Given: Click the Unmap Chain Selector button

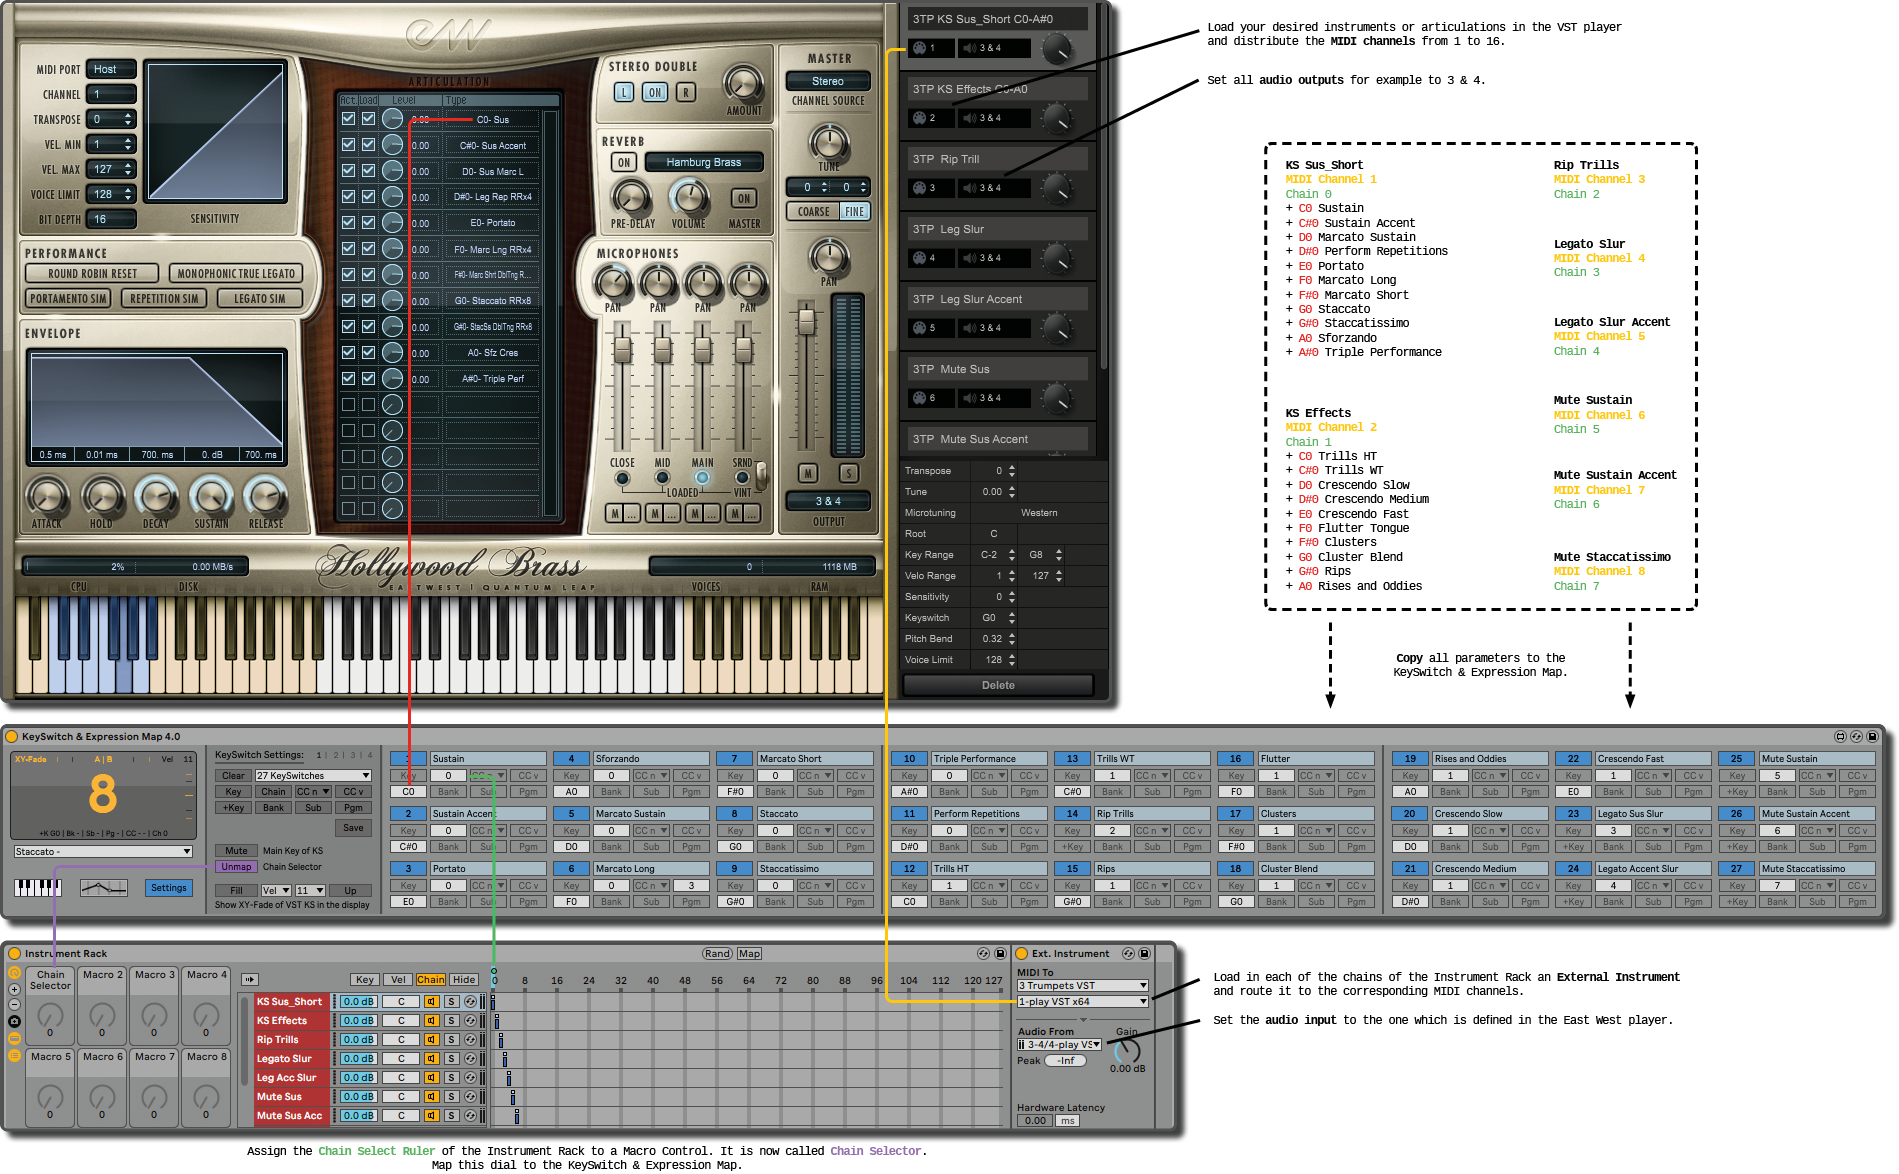Looking at the screenshot, I should pyautogui.click(x=237, y=867).
